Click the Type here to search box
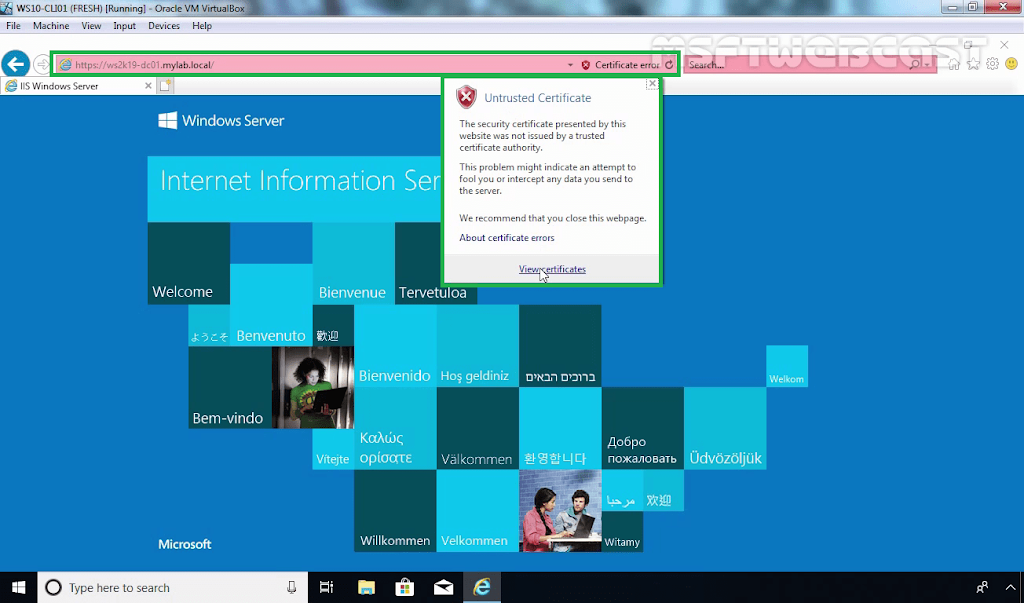The width and height of the screenshot is (1024, 603). pyautogui.click(x=173, y=587)
